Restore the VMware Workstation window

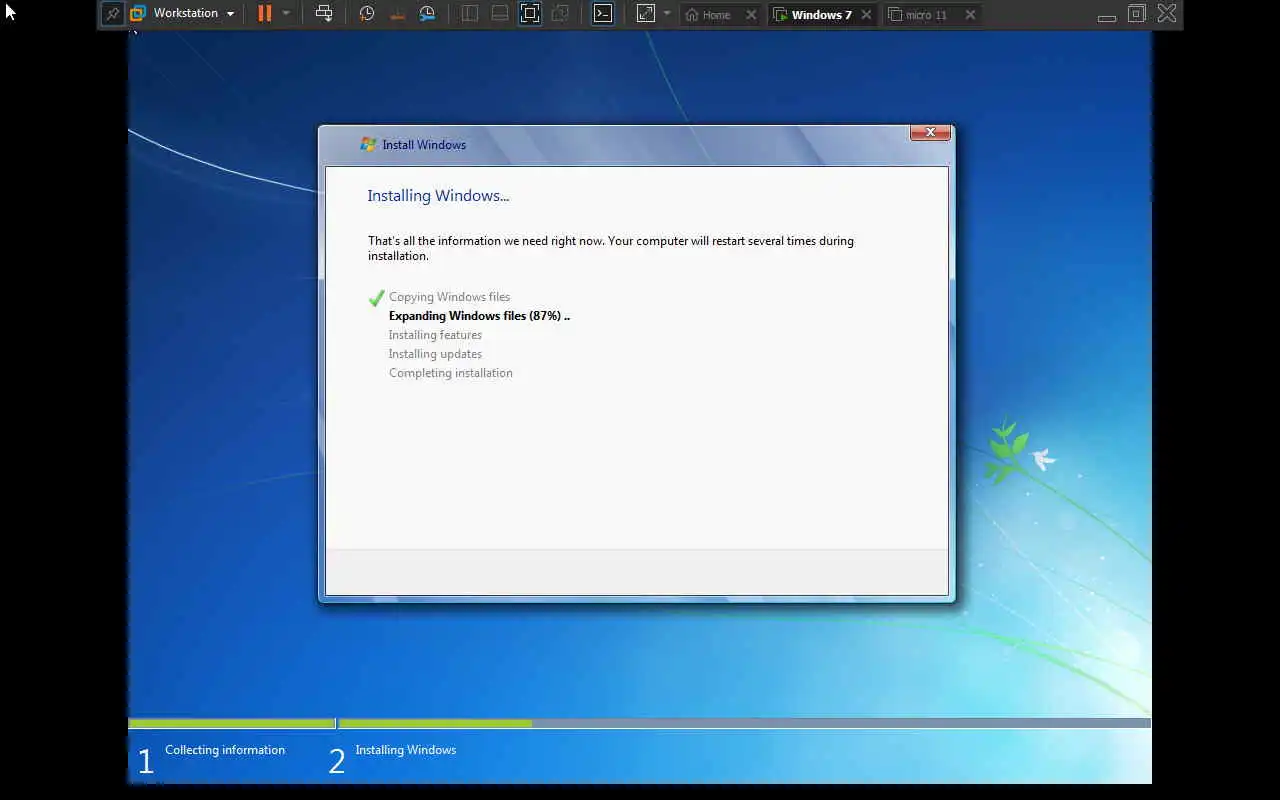click(x=1136, y=14)
